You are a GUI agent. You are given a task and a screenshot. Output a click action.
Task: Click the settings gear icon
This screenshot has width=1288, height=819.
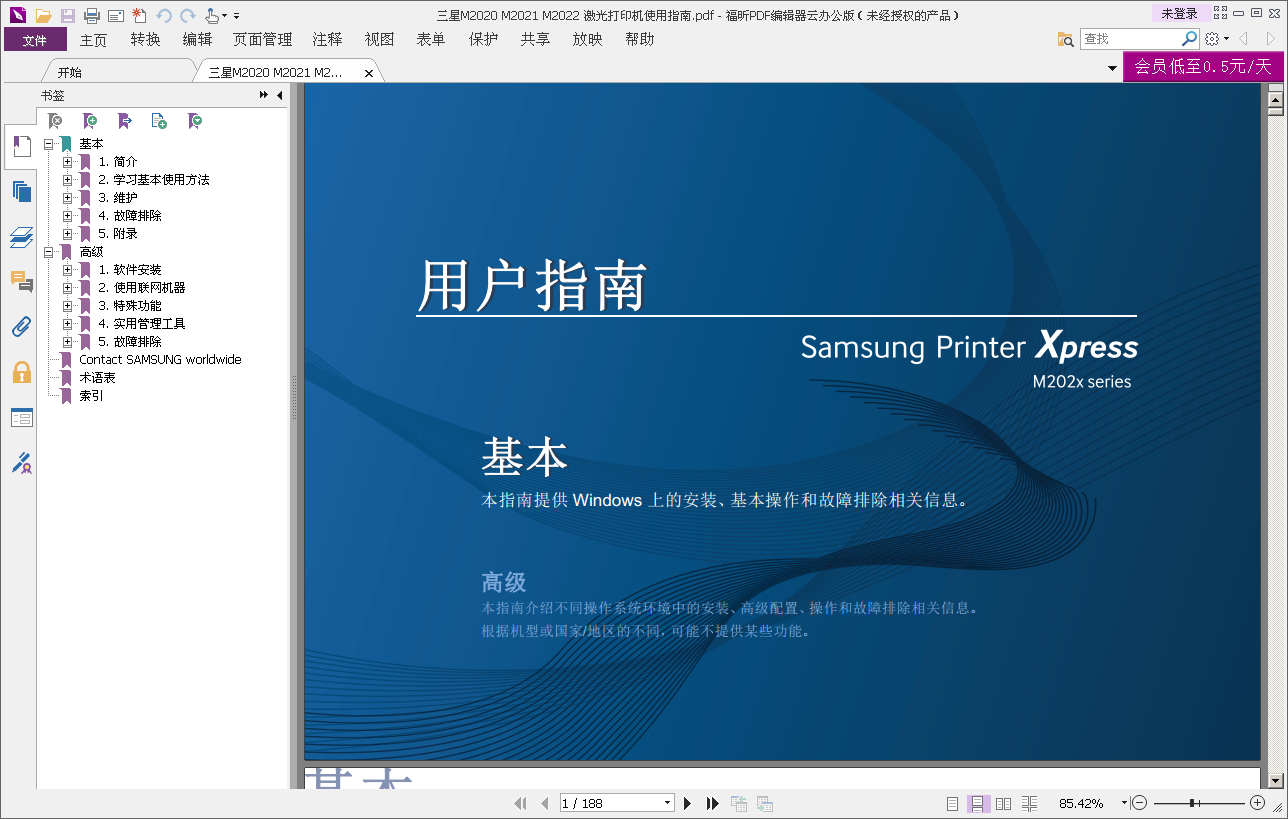[x=1213, y=39]
